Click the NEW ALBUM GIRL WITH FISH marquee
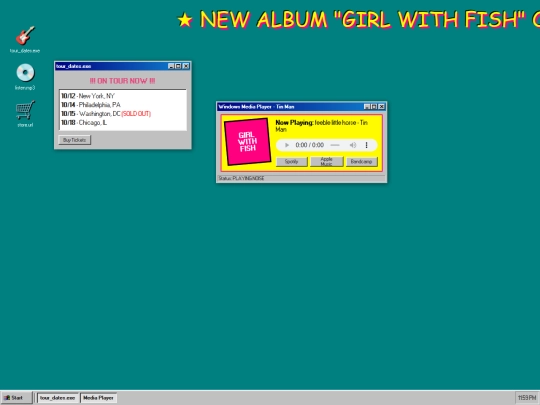Image resolution: width=540 pixels, height=405 pixels. (358, 20)
